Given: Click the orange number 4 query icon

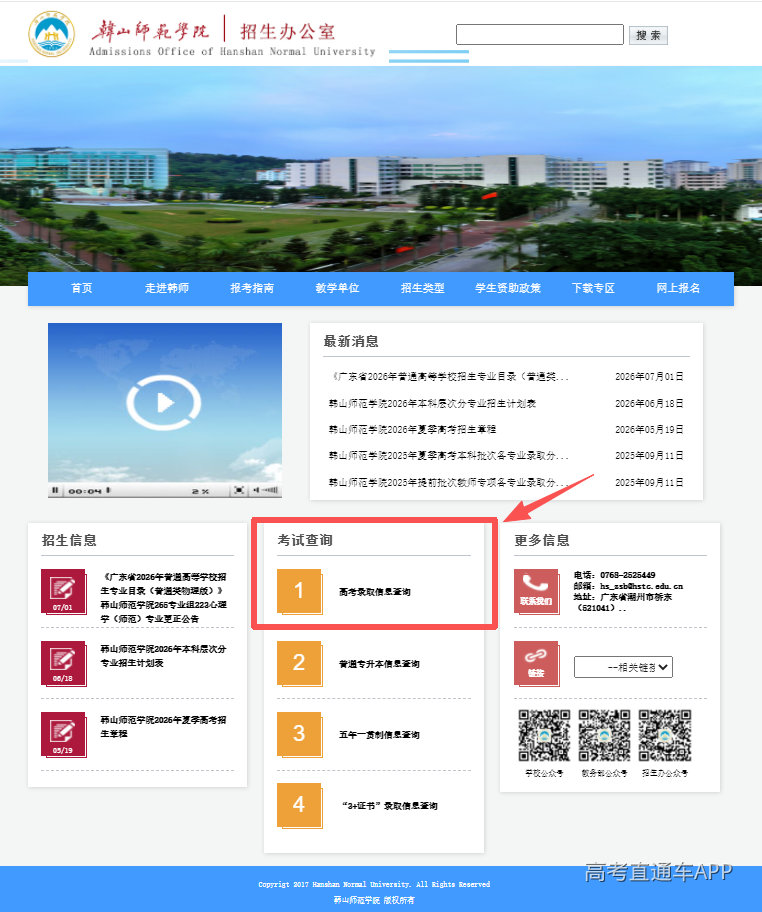Looking at the screenshot, I should [x=299, y=806].
